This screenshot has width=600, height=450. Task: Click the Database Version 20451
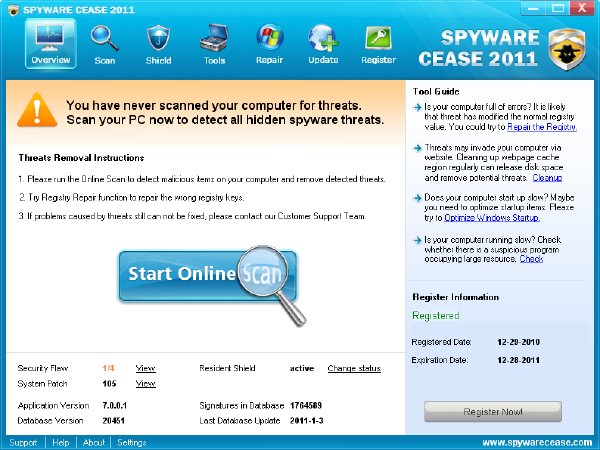tap(114, 421)
